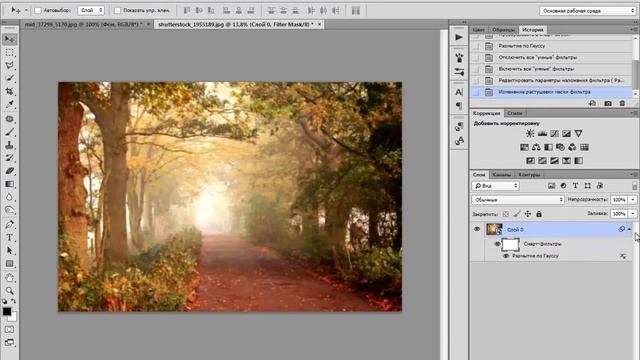The height and width of the screenshot is (360, 640).
Task: Open opacity slider dropdown arrow
Action: tap(633, 200)
